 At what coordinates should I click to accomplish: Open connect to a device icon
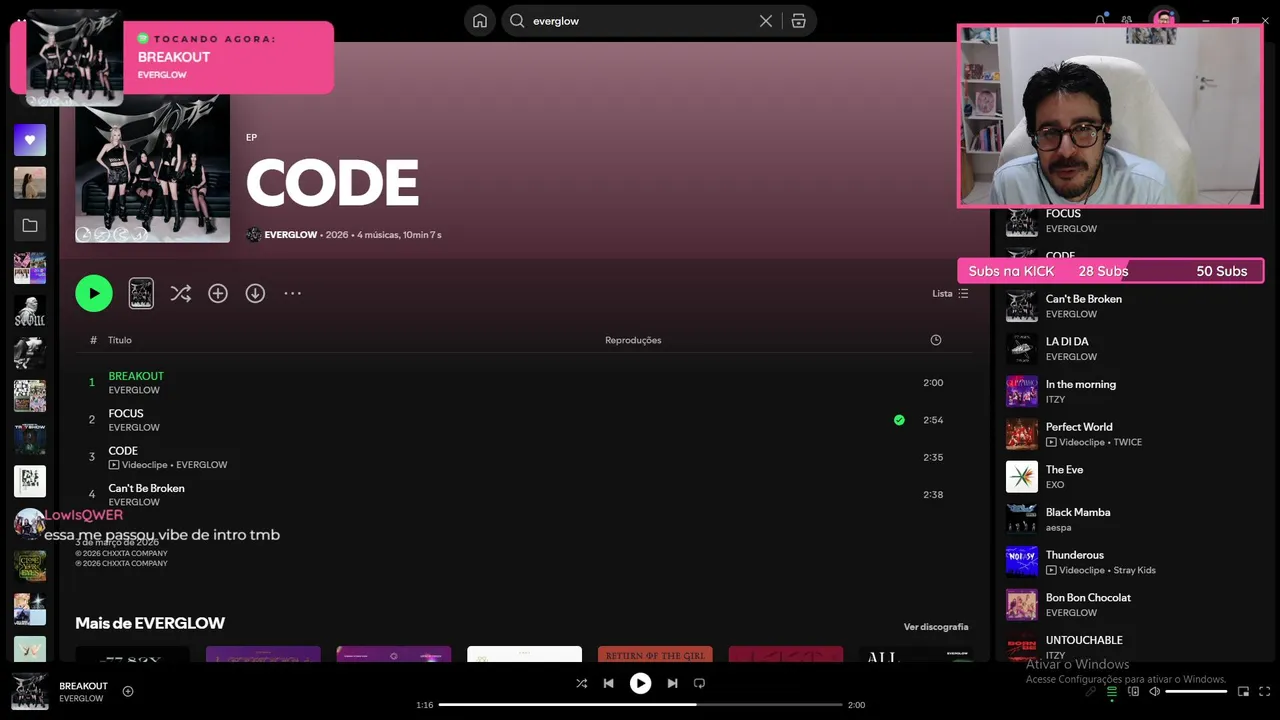(x=1133, y=691)
